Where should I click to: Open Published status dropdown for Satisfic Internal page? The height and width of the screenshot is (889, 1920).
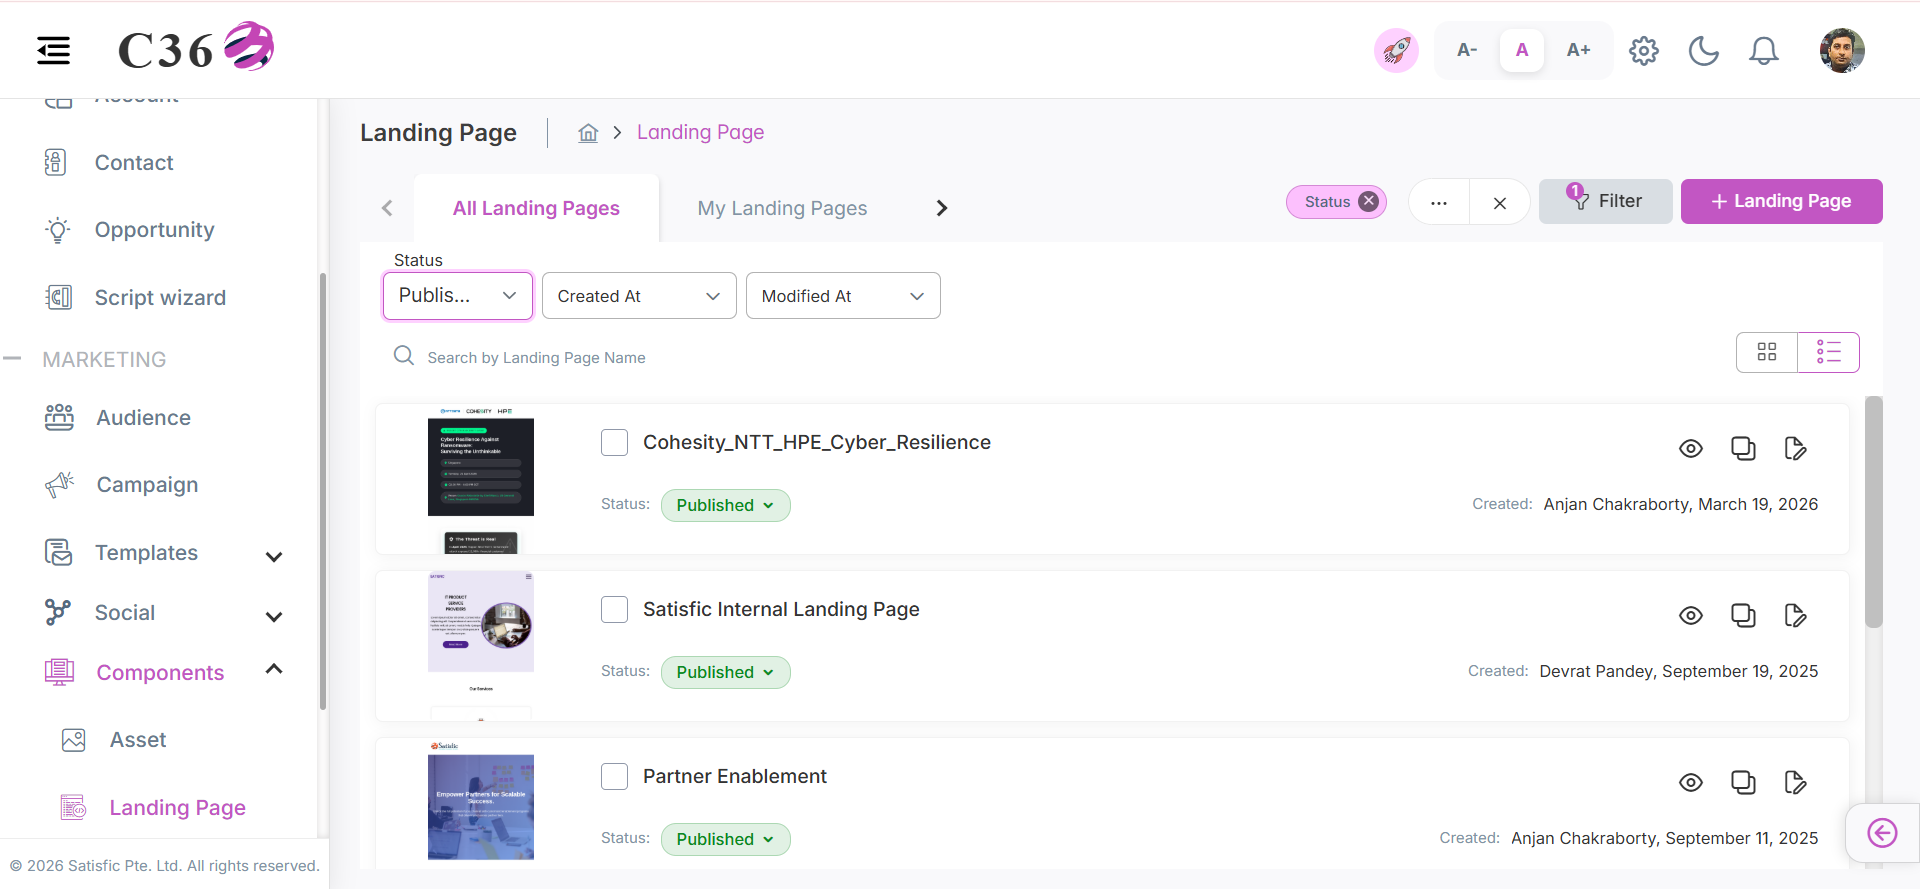click(x=725, y=672)
